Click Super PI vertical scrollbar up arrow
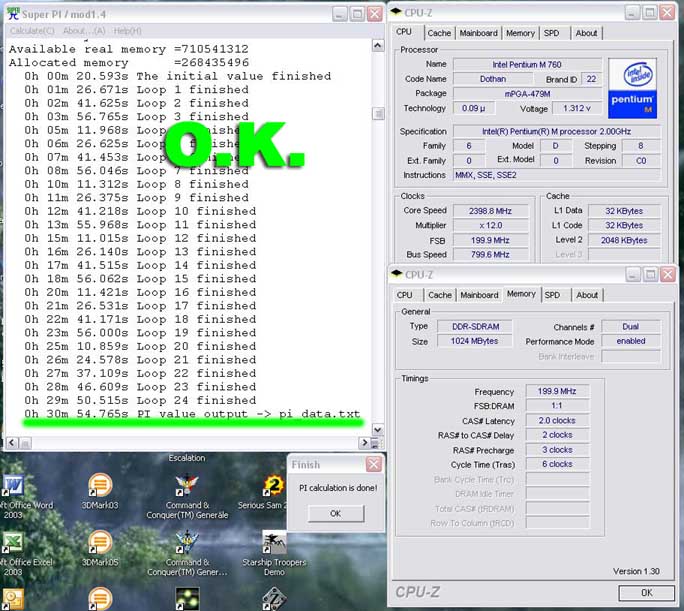Image resolution: width=684 pixels, height=611 pixels. point(378,45)
